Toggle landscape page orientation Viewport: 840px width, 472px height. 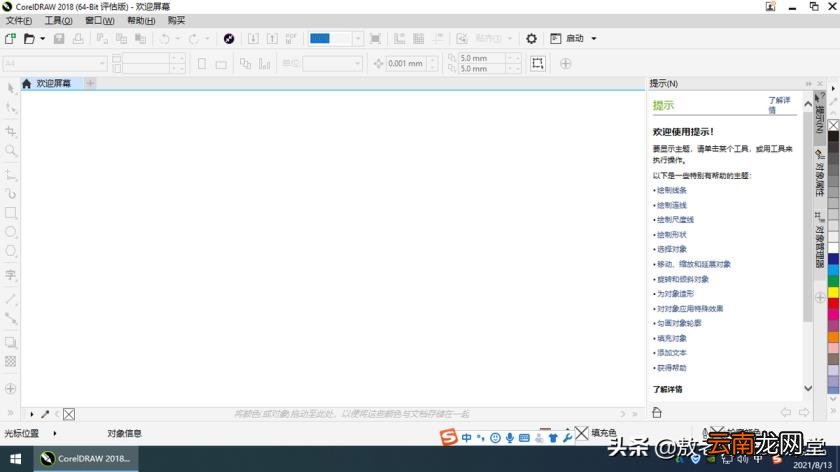coord(221,64)
